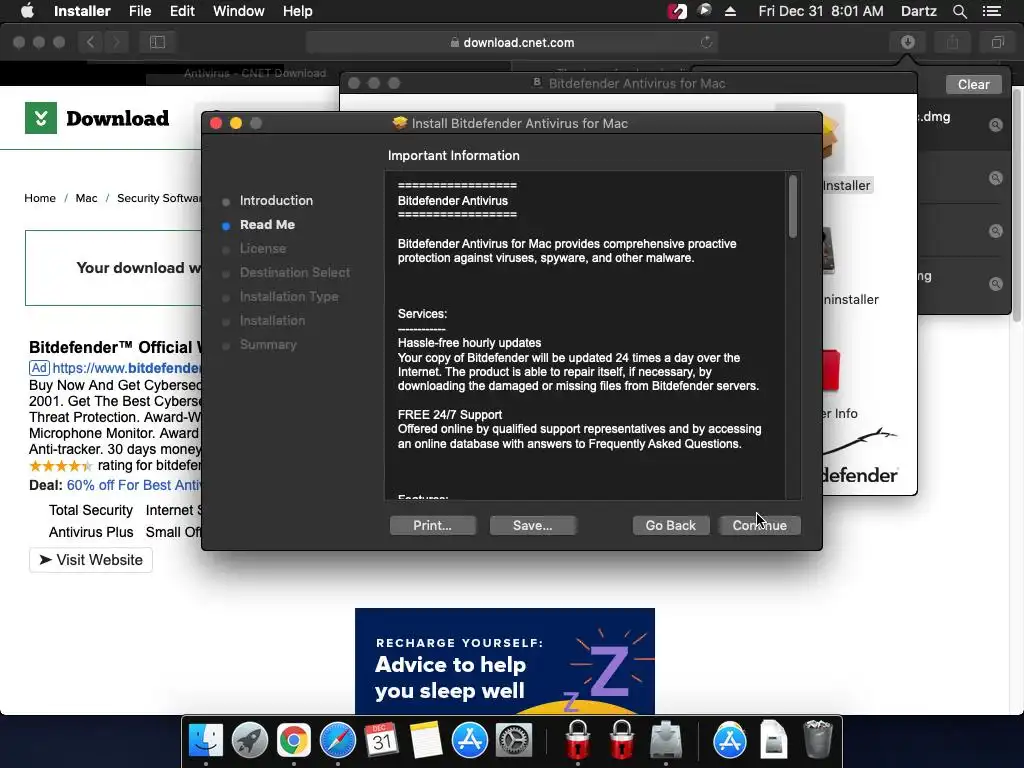Click the Home breadcrumb link

point(40,198)
